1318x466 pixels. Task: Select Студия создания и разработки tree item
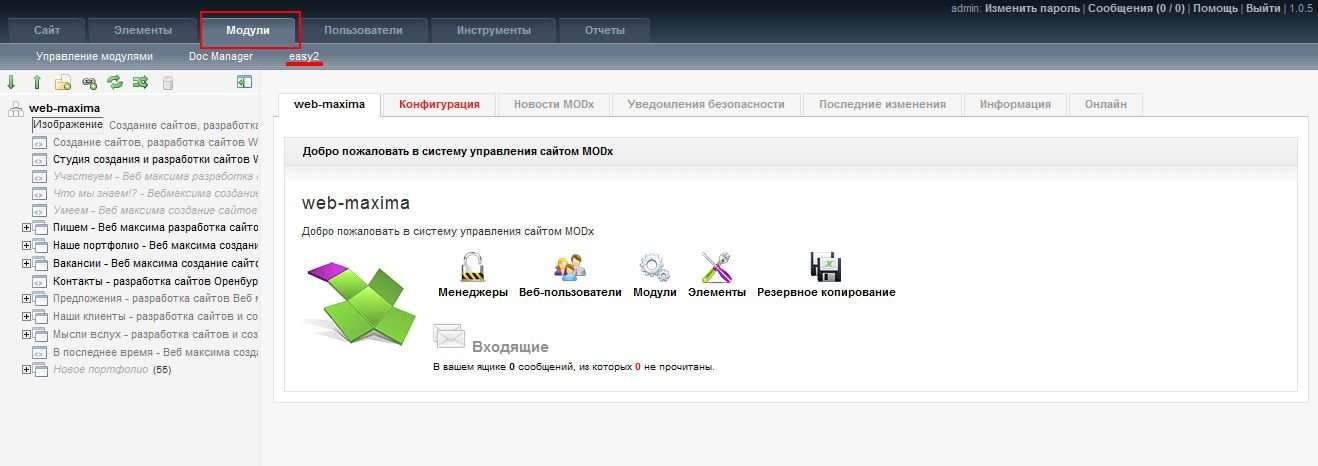point(155,159)
